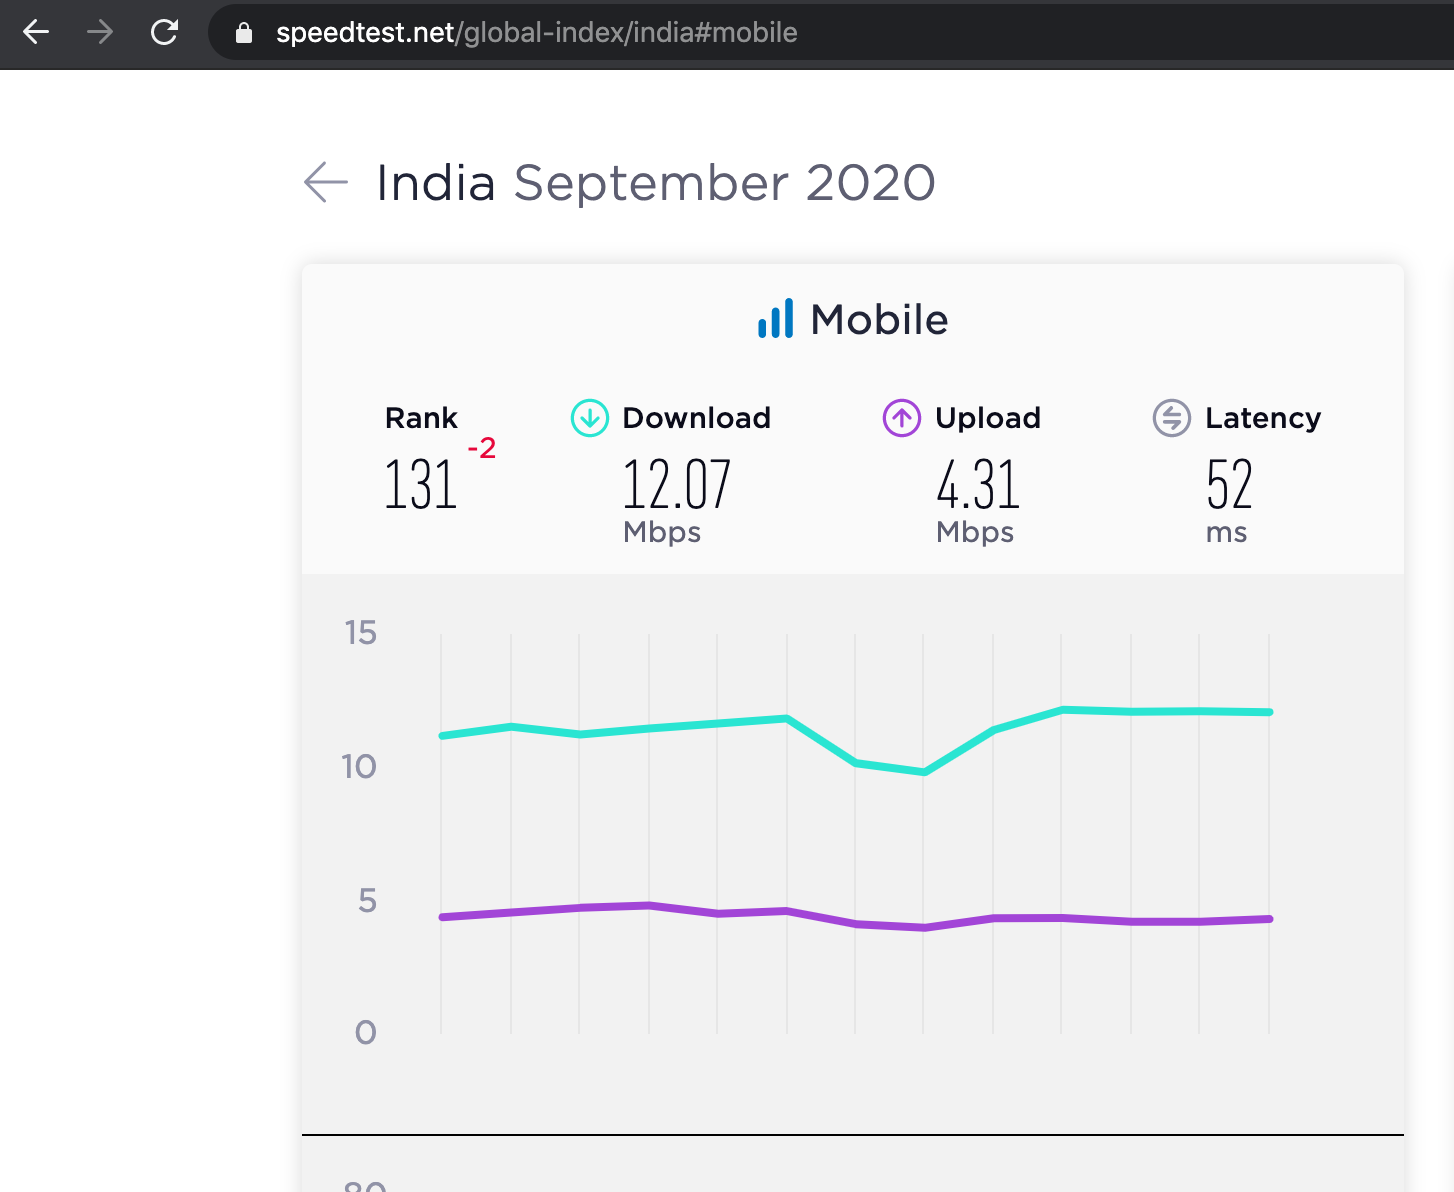Click the browser back arrow
The image size is (1454, 1192).
[36, 32]
